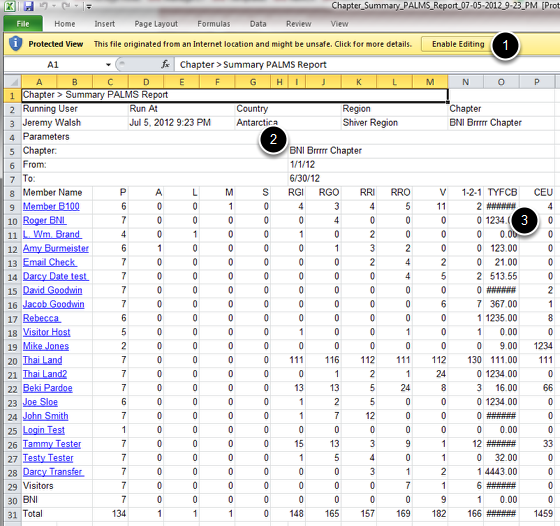
Task: Open the Jacob Goodwin link
Action: click(54, 304)
